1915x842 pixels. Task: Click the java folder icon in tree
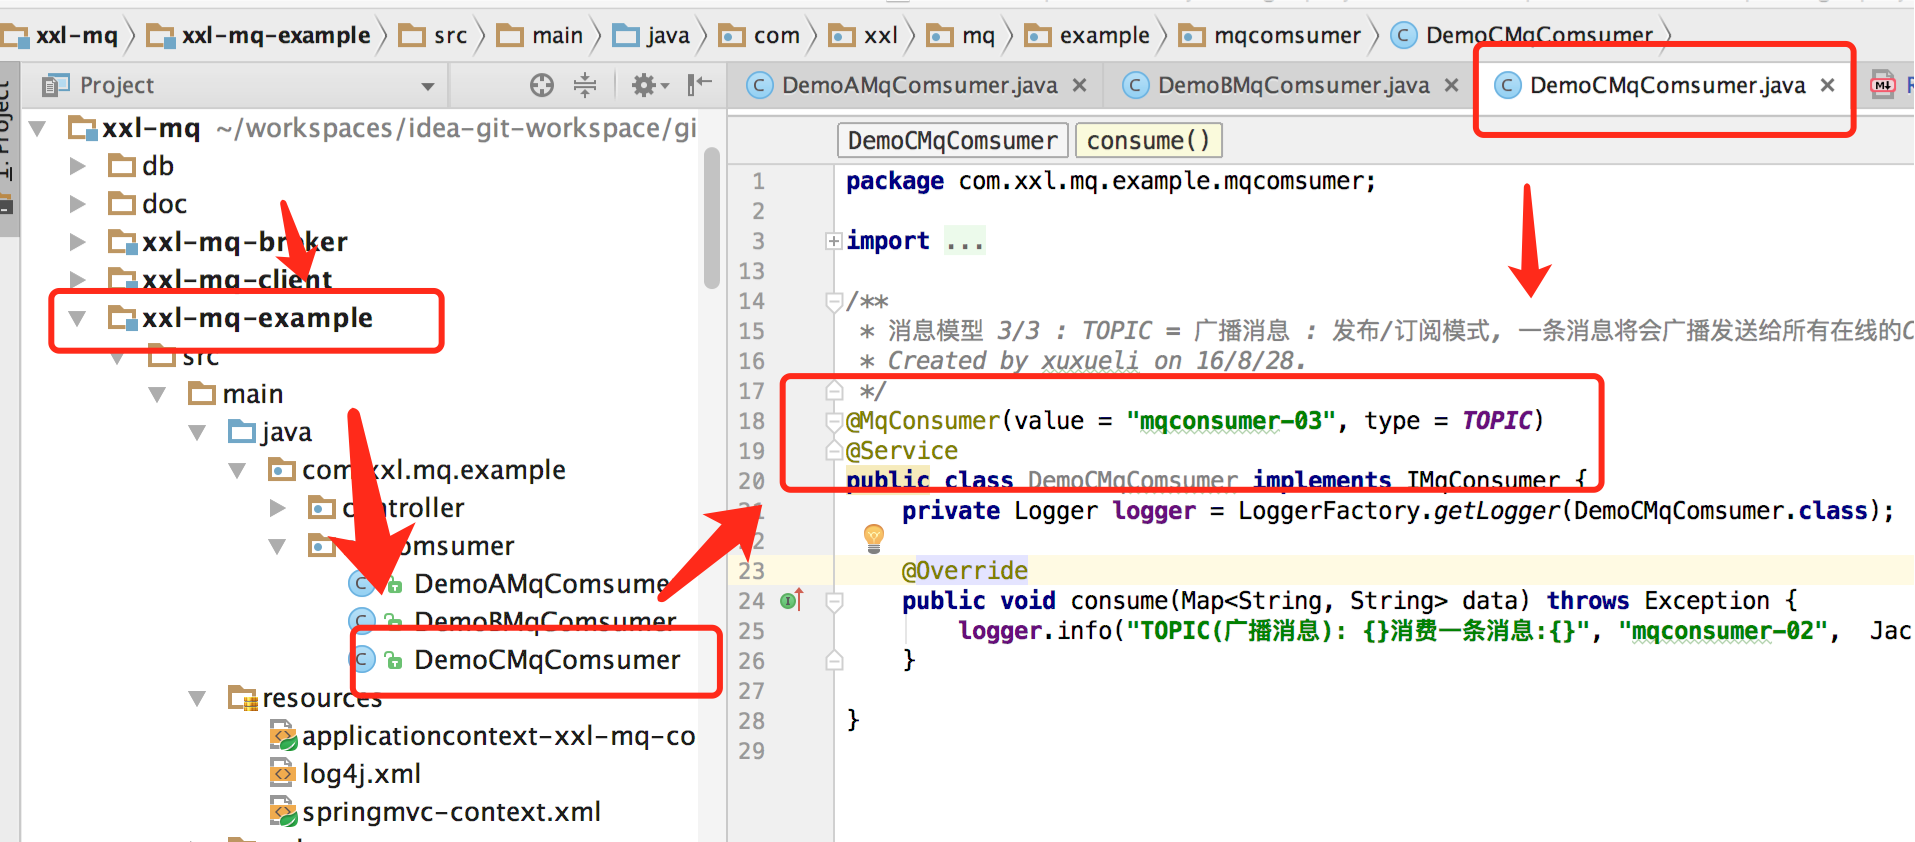coord(241,432)
